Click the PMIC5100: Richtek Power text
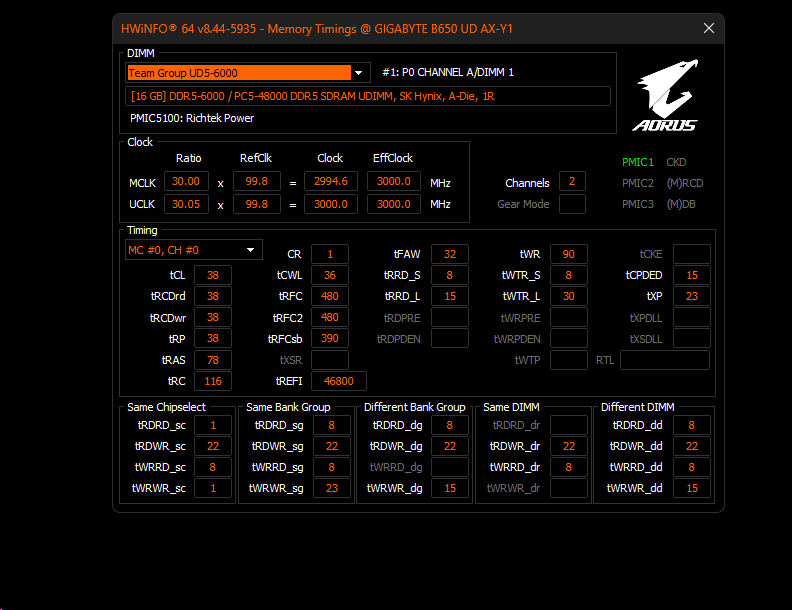Viewport: 792px width, 610px height. [x=192, y=118]
